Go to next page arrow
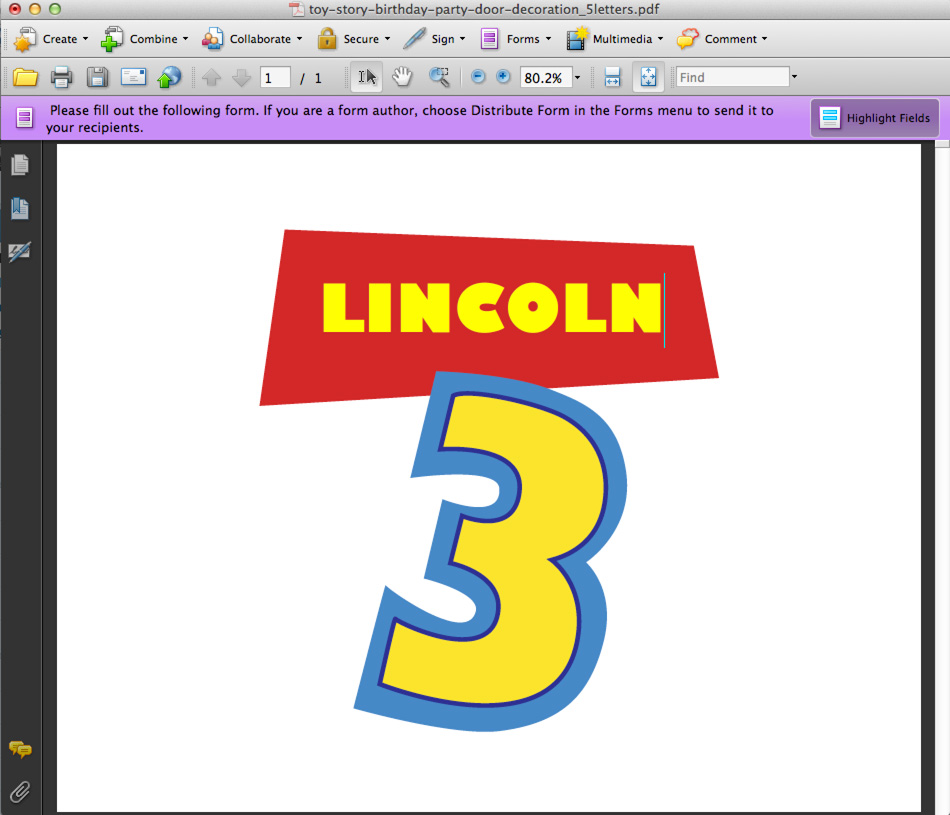This screenshot has height=815, width=950. coord(241,78)
